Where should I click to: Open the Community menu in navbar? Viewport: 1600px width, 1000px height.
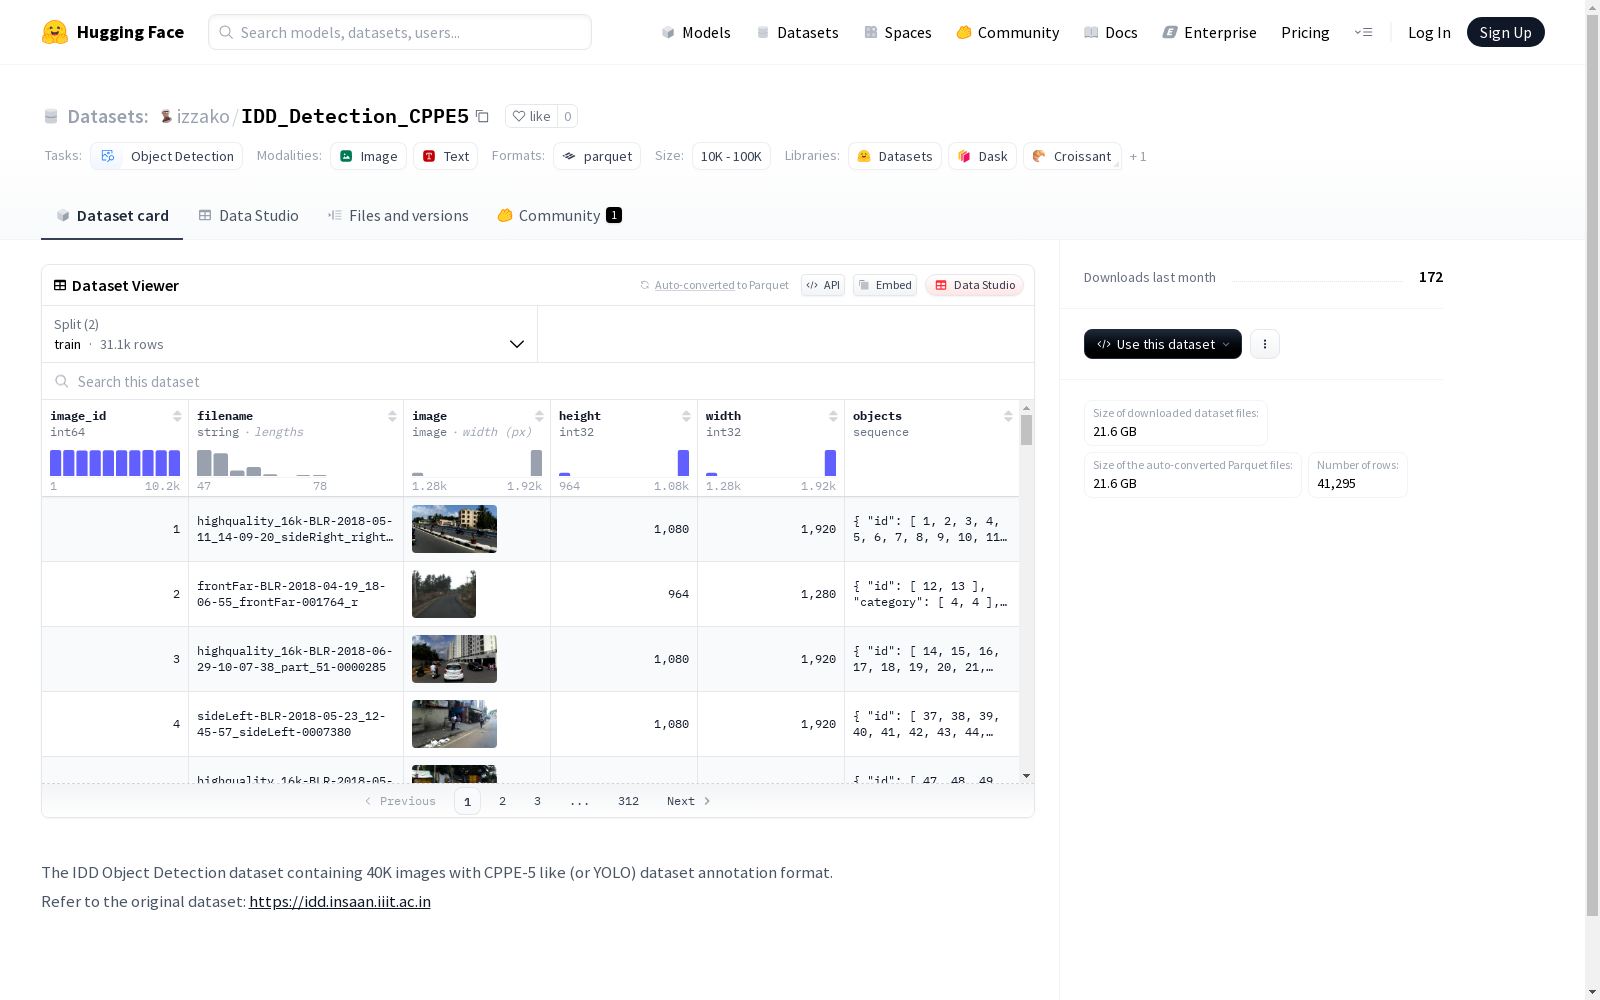[x=1008, y=32]
